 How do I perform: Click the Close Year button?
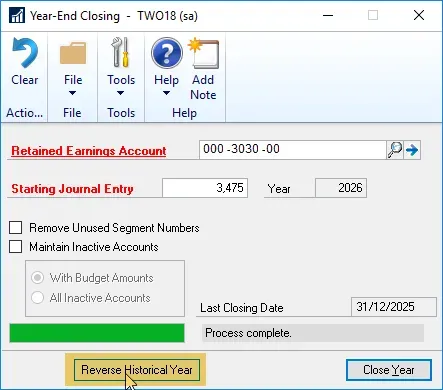pyautogui.click(x=389, y=370)
